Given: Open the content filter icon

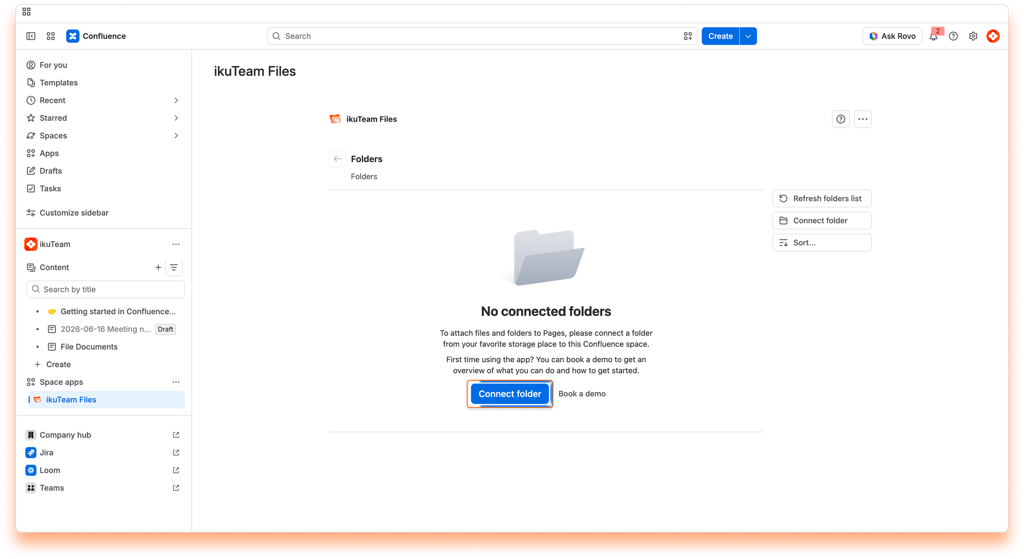Looking at the screenshot, I should tap(174, 267).
